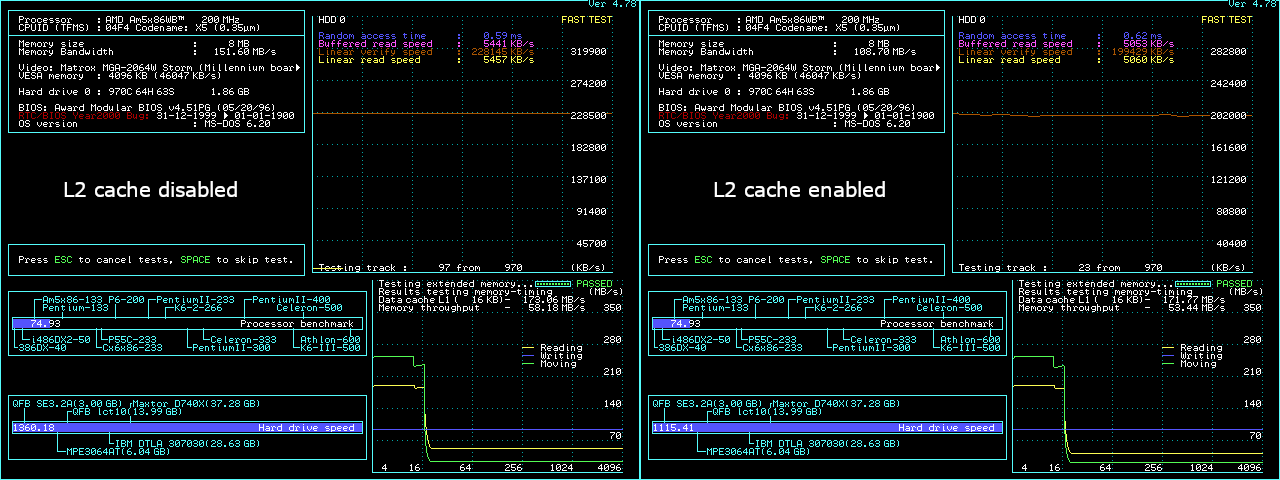Click the "Testing track : 97 from 970" status
The image size is (1280, 480).
(420, 268)
